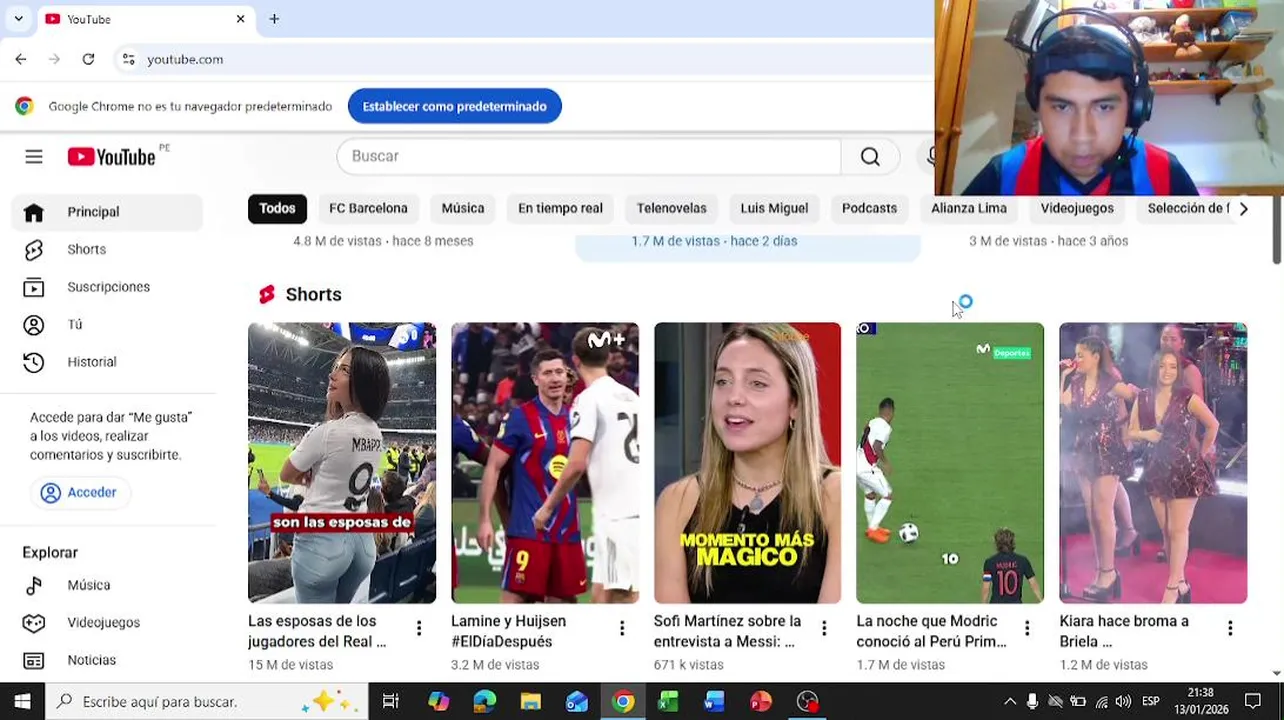
Task: Open File Explorer from the taskbar
Action: click(530, 702)
